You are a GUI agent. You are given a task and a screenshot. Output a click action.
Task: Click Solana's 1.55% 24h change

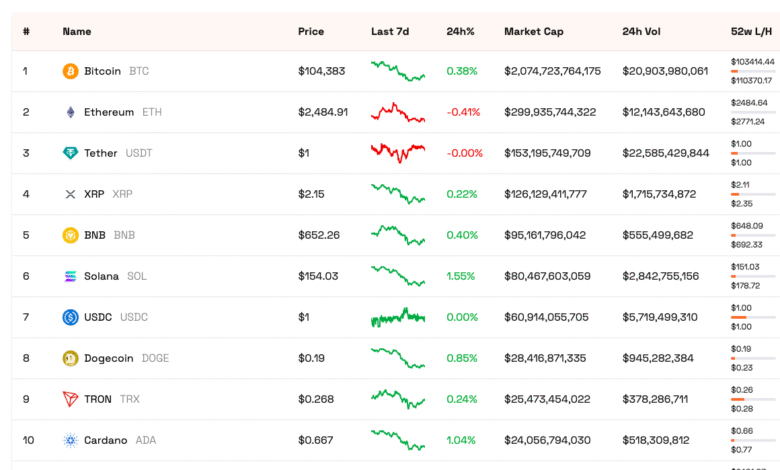461,276
